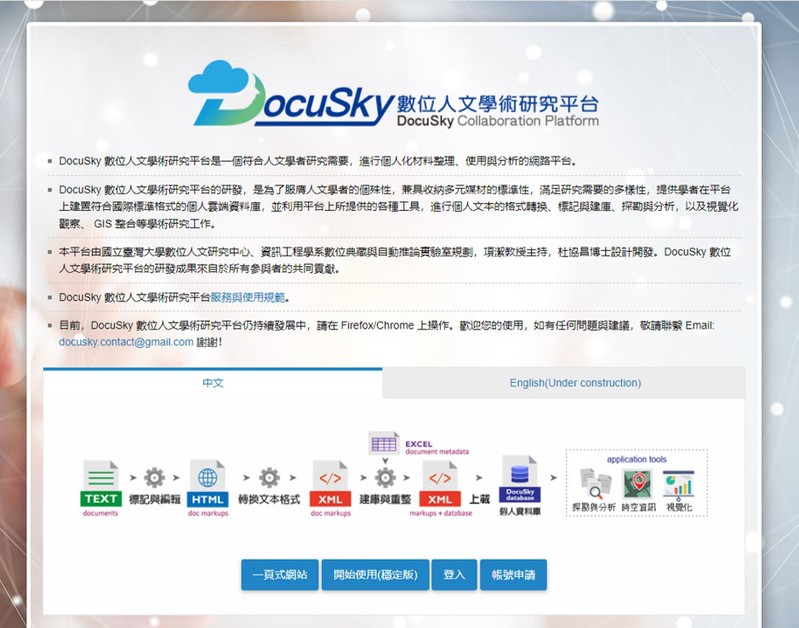Click the HTML doc markups icon
799x628 pixels.
[208, 481]
